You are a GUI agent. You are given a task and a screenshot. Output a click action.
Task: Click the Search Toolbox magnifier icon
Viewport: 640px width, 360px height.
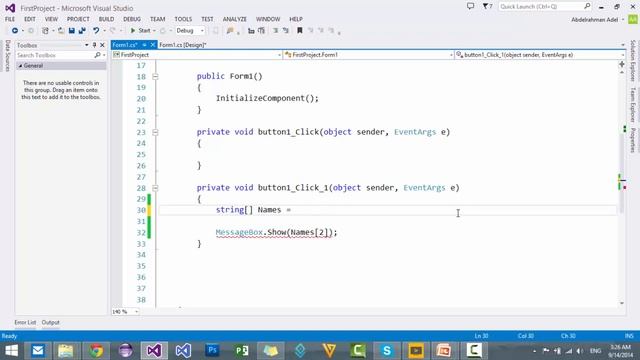[x=97, y=55]
